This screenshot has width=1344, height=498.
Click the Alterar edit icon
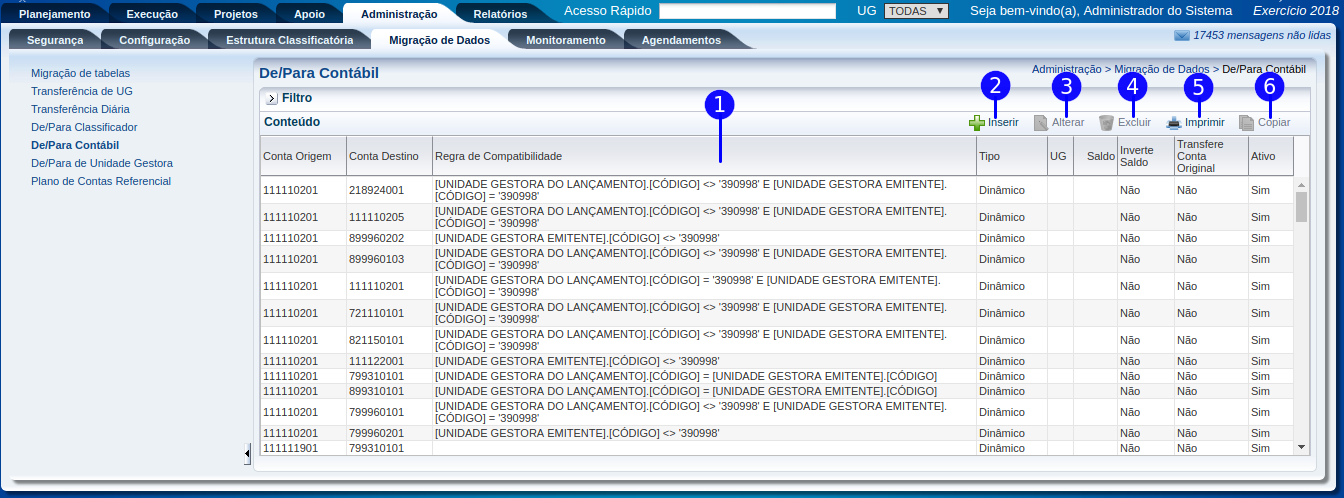pos(1041,123)
